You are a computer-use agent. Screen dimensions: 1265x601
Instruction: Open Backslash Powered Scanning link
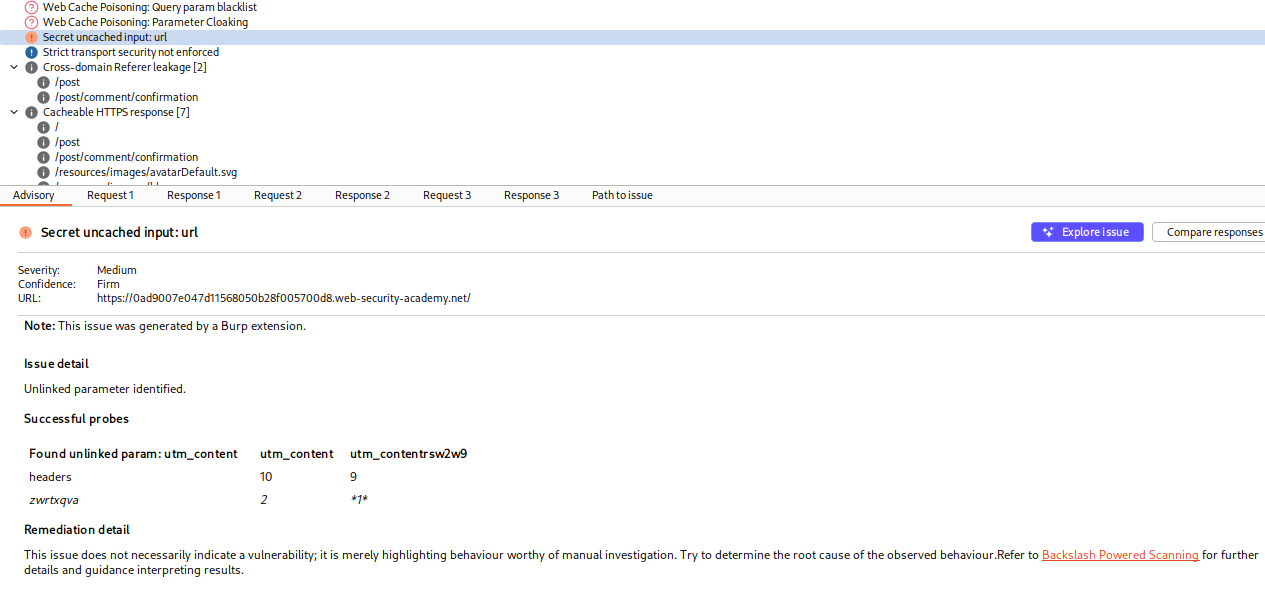(1120, 555)
